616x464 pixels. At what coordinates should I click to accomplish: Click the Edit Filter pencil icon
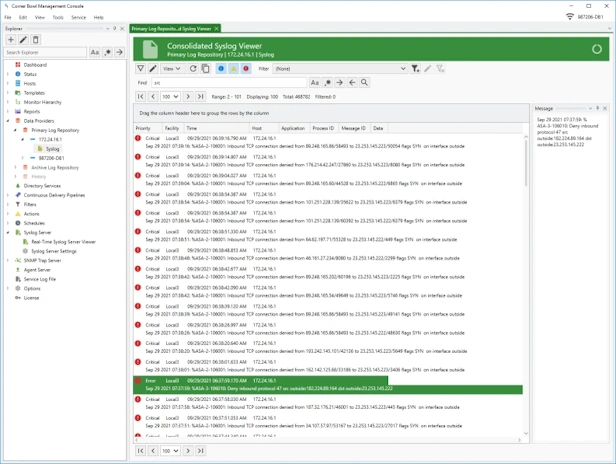[428, 68]
